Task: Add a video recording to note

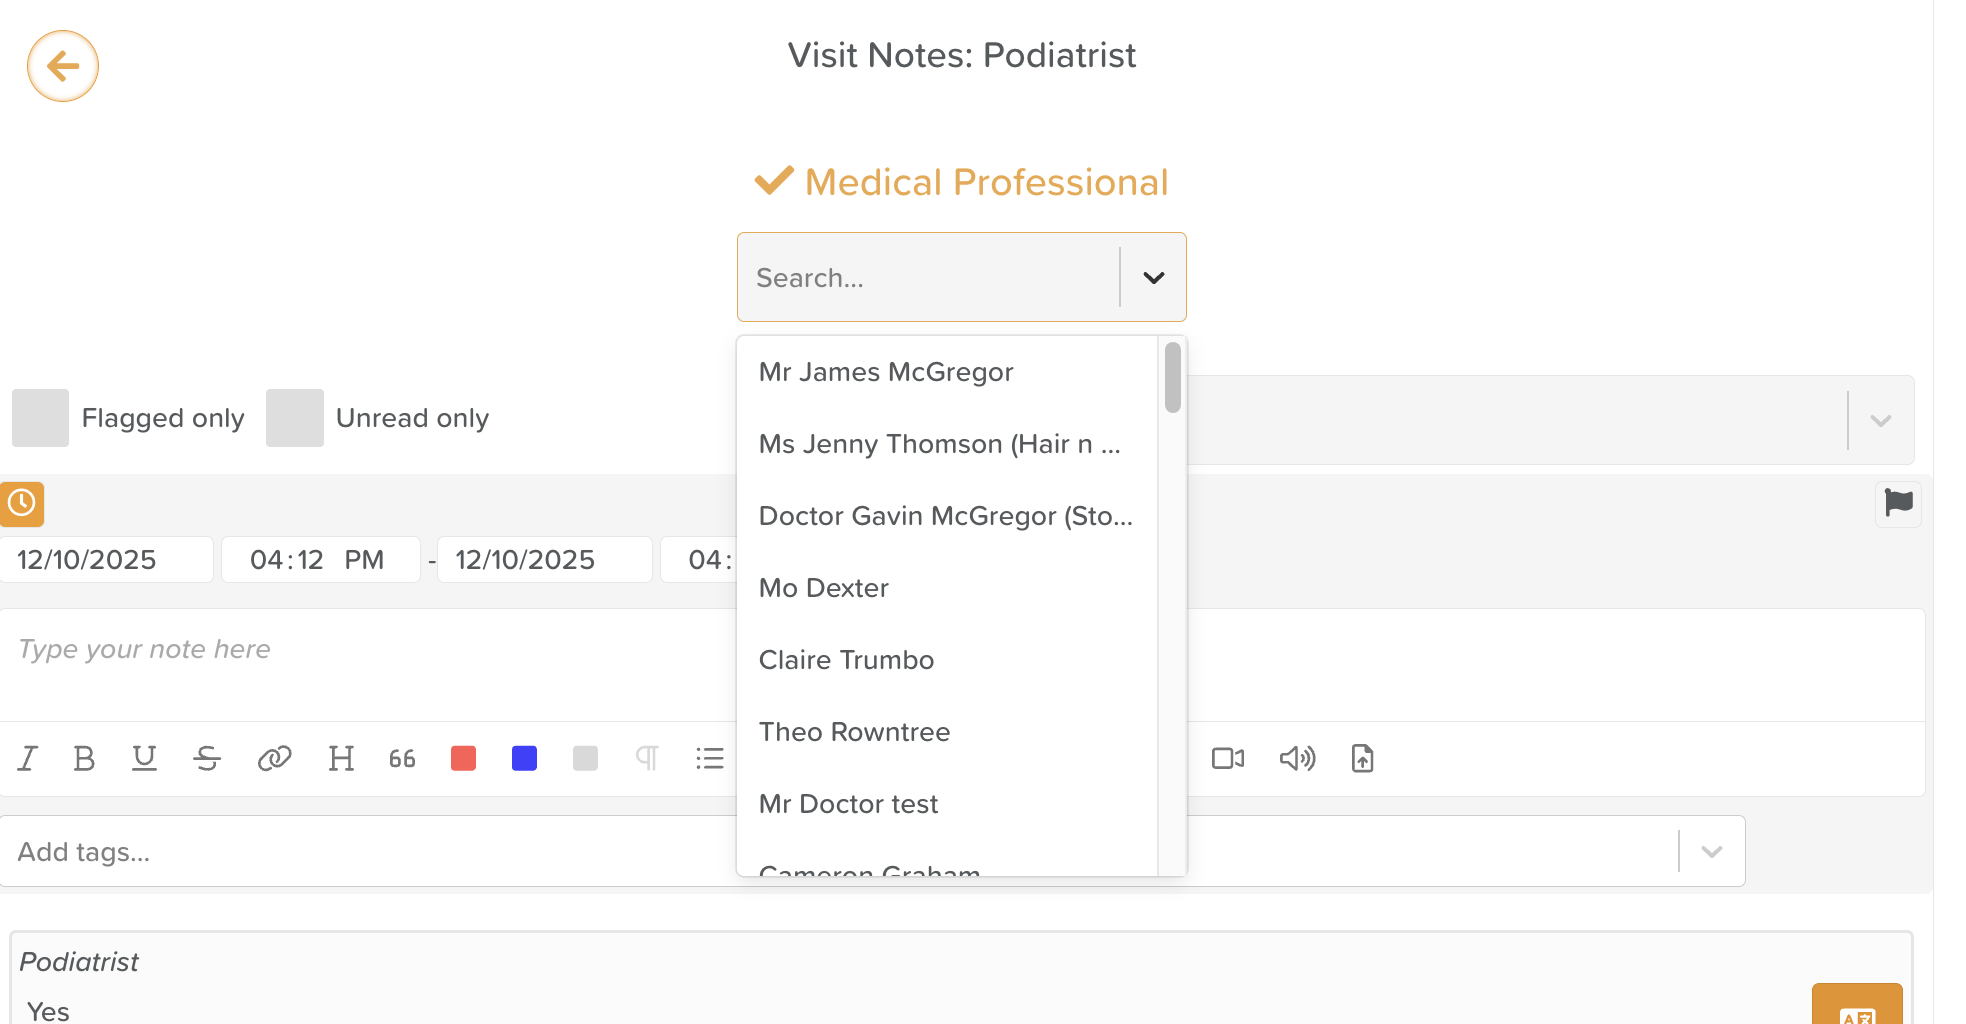Action: 1228,759
